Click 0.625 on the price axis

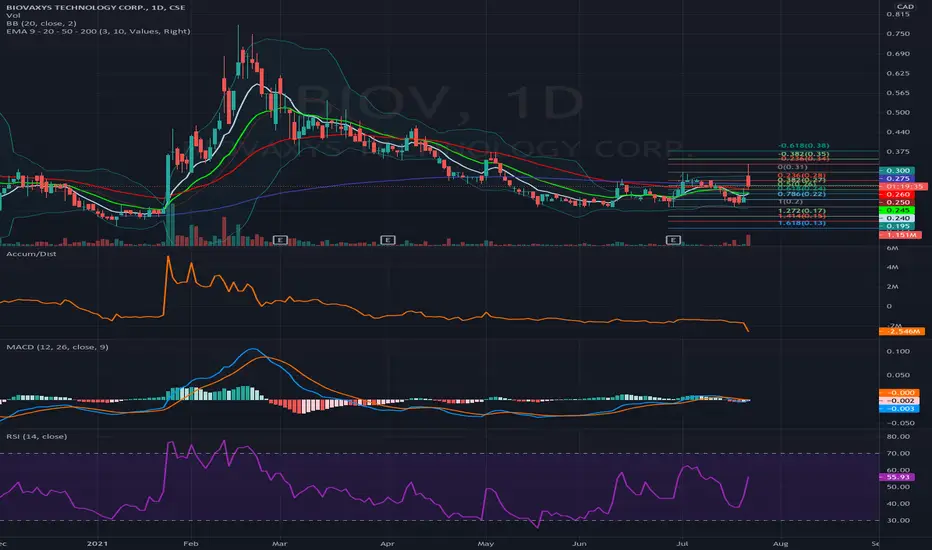898,73
